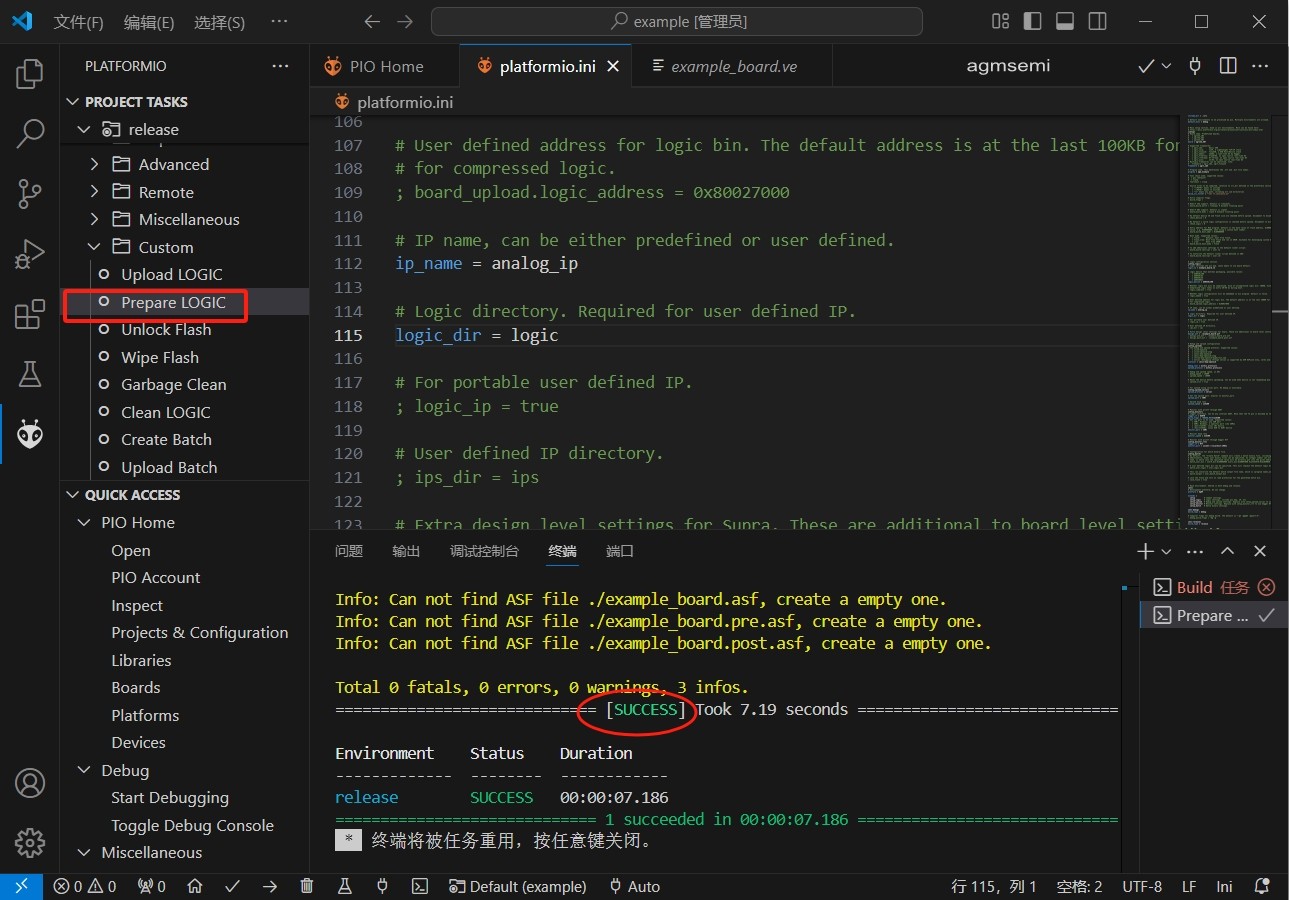Viewport: 1289px width, 900px height.
Task: Open the Accounts menu icon
Action: [30, 783]
